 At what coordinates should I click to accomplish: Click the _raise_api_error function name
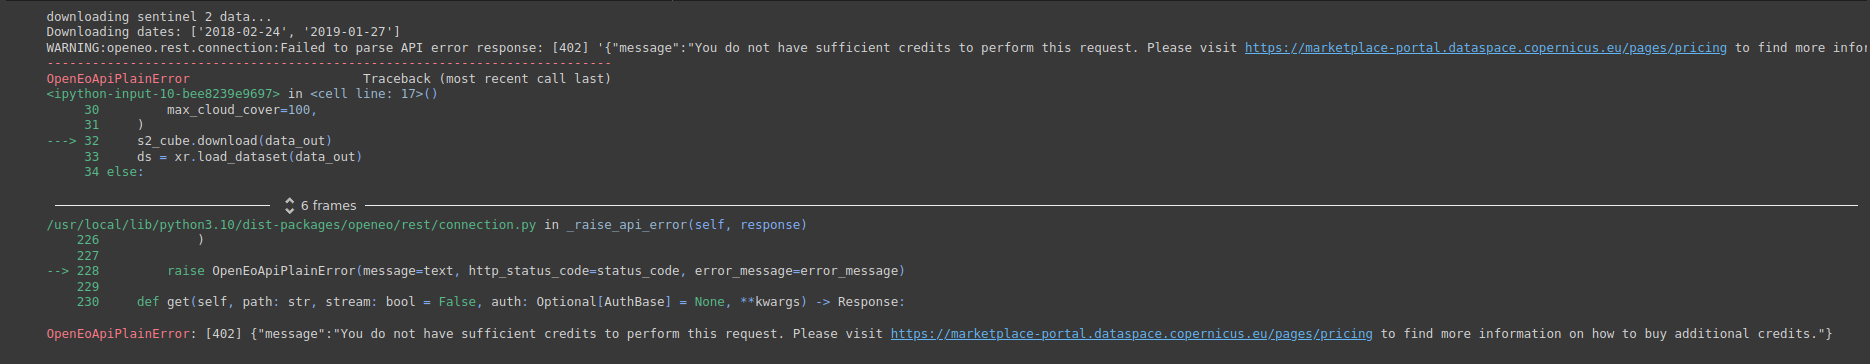pyautogui.click(x=626, y=225)
